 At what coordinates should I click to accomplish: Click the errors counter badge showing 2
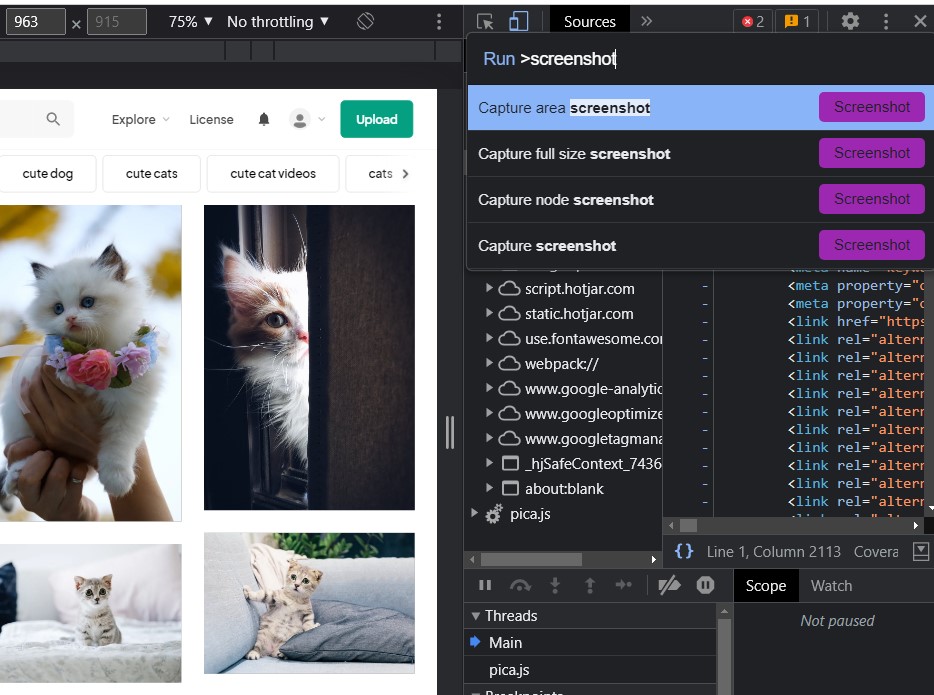752,19
